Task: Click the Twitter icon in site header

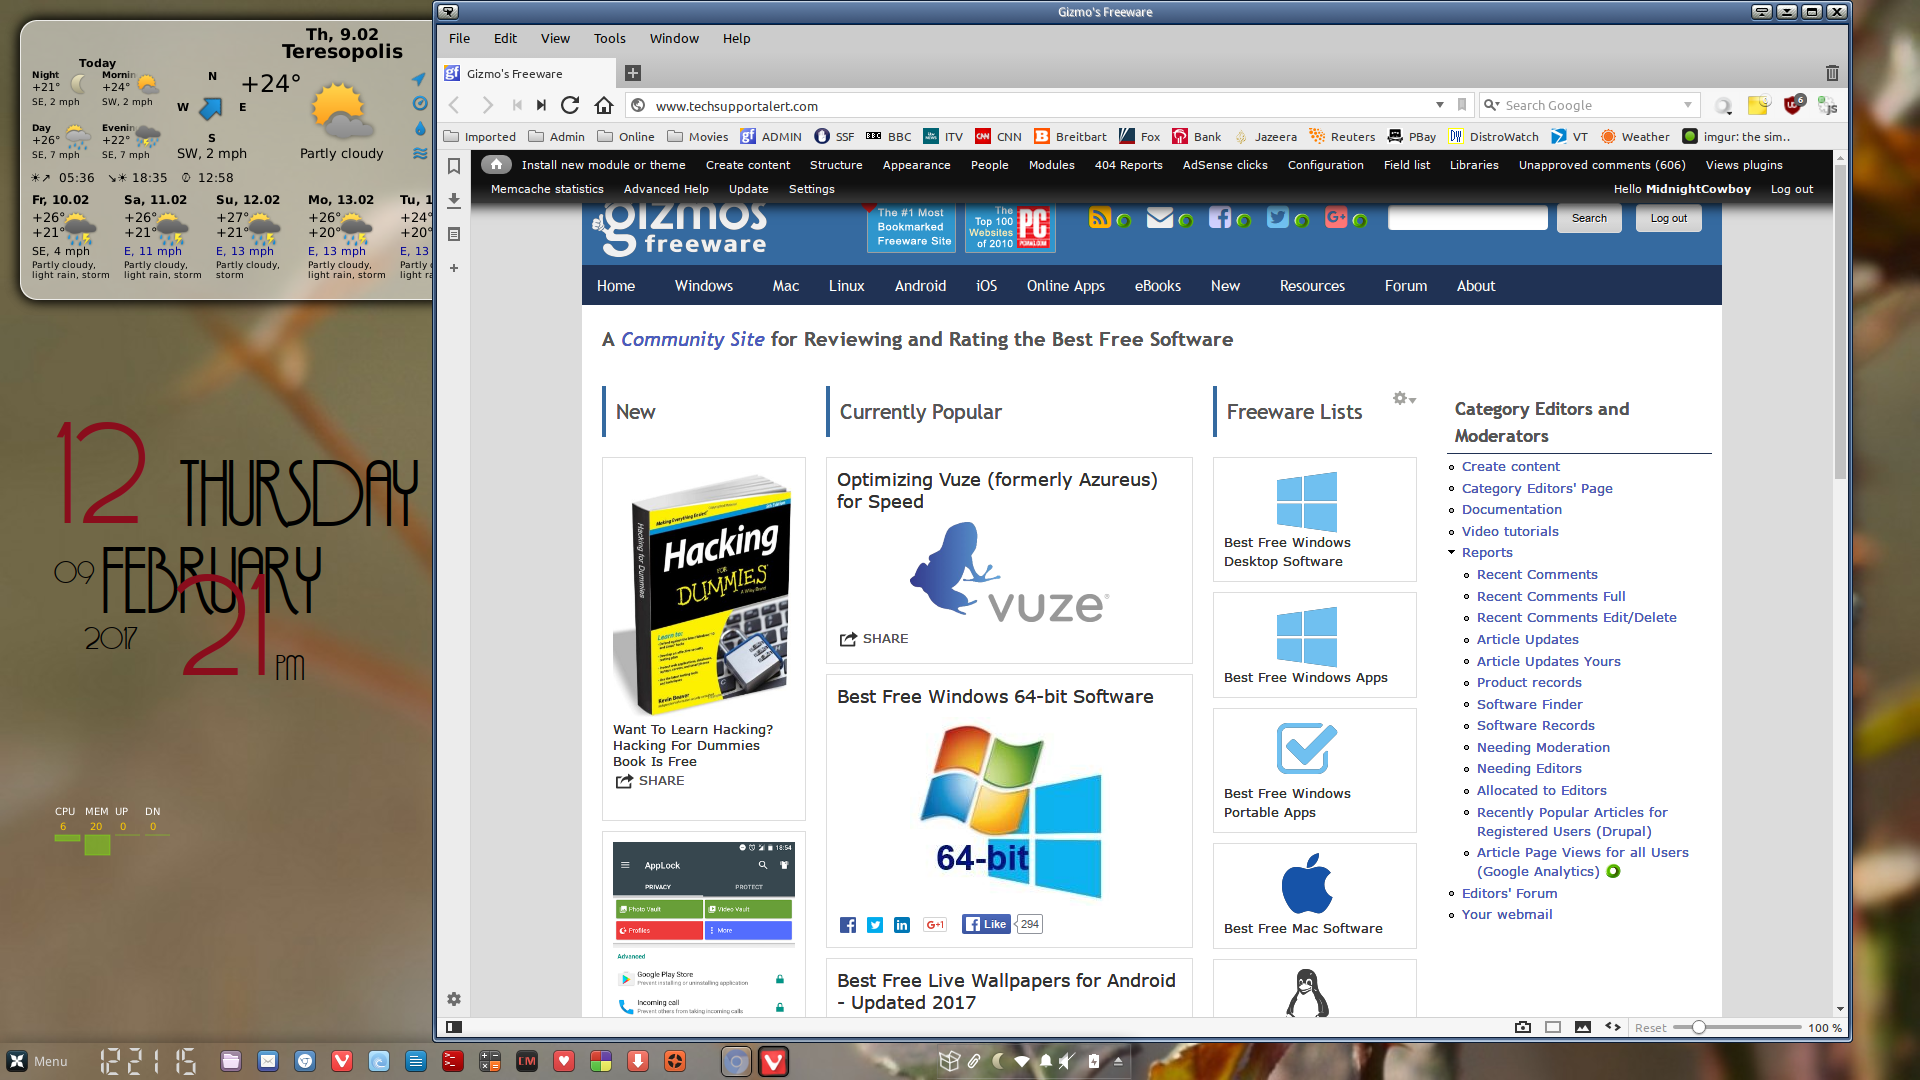Action: coord(1278,218)
